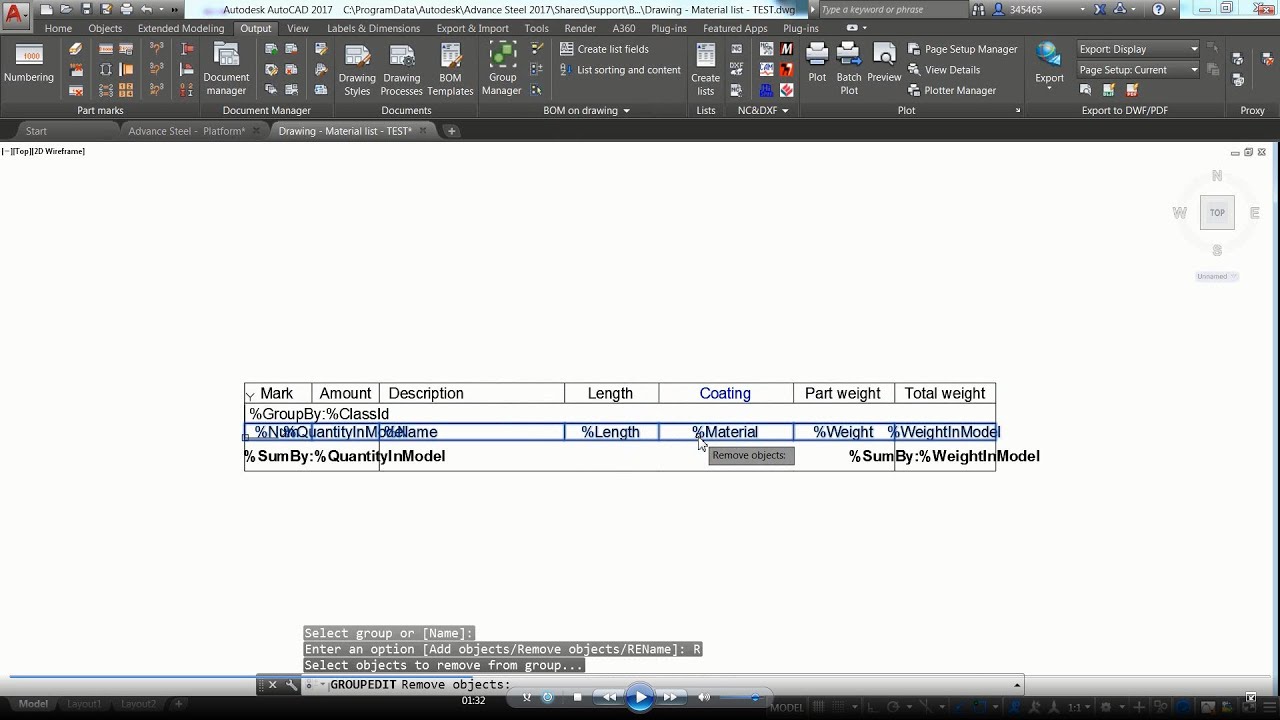Open the Export button's dropdown arrow
The height and width of the screenshot is (720, 1280).
(x=1049, y=90)
